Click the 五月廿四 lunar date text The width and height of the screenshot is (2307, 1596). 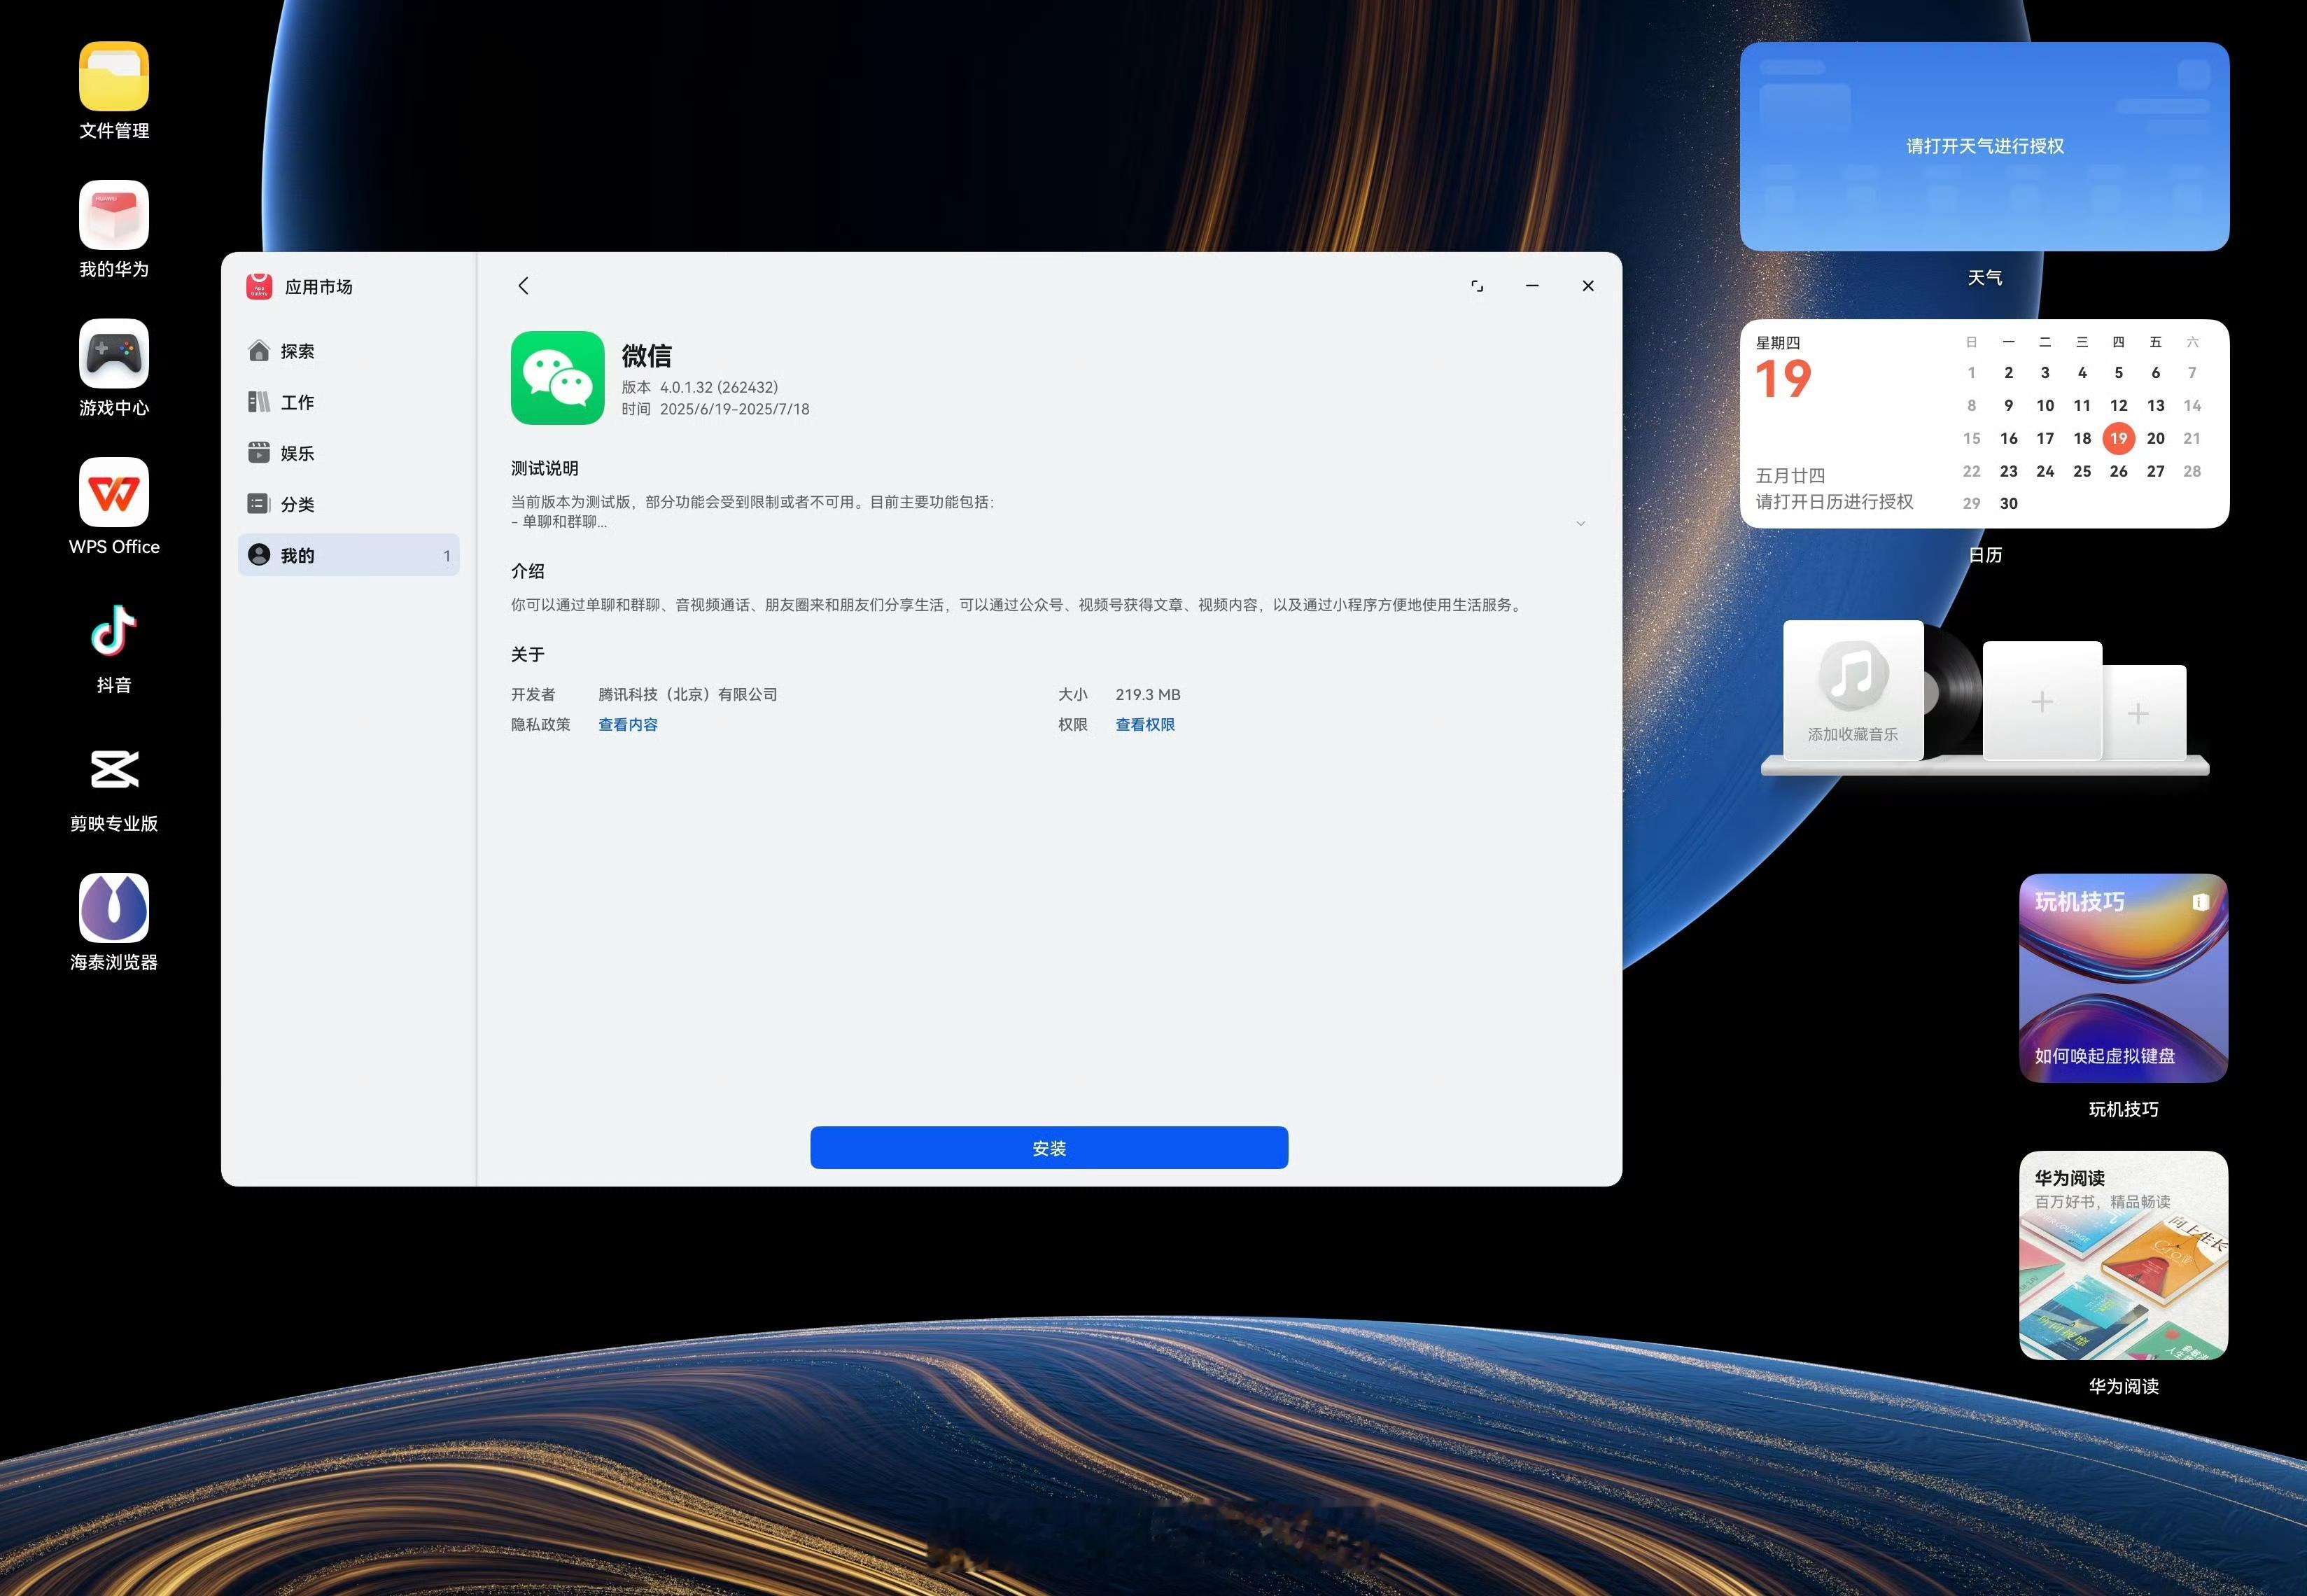(x=1790, y=476)
